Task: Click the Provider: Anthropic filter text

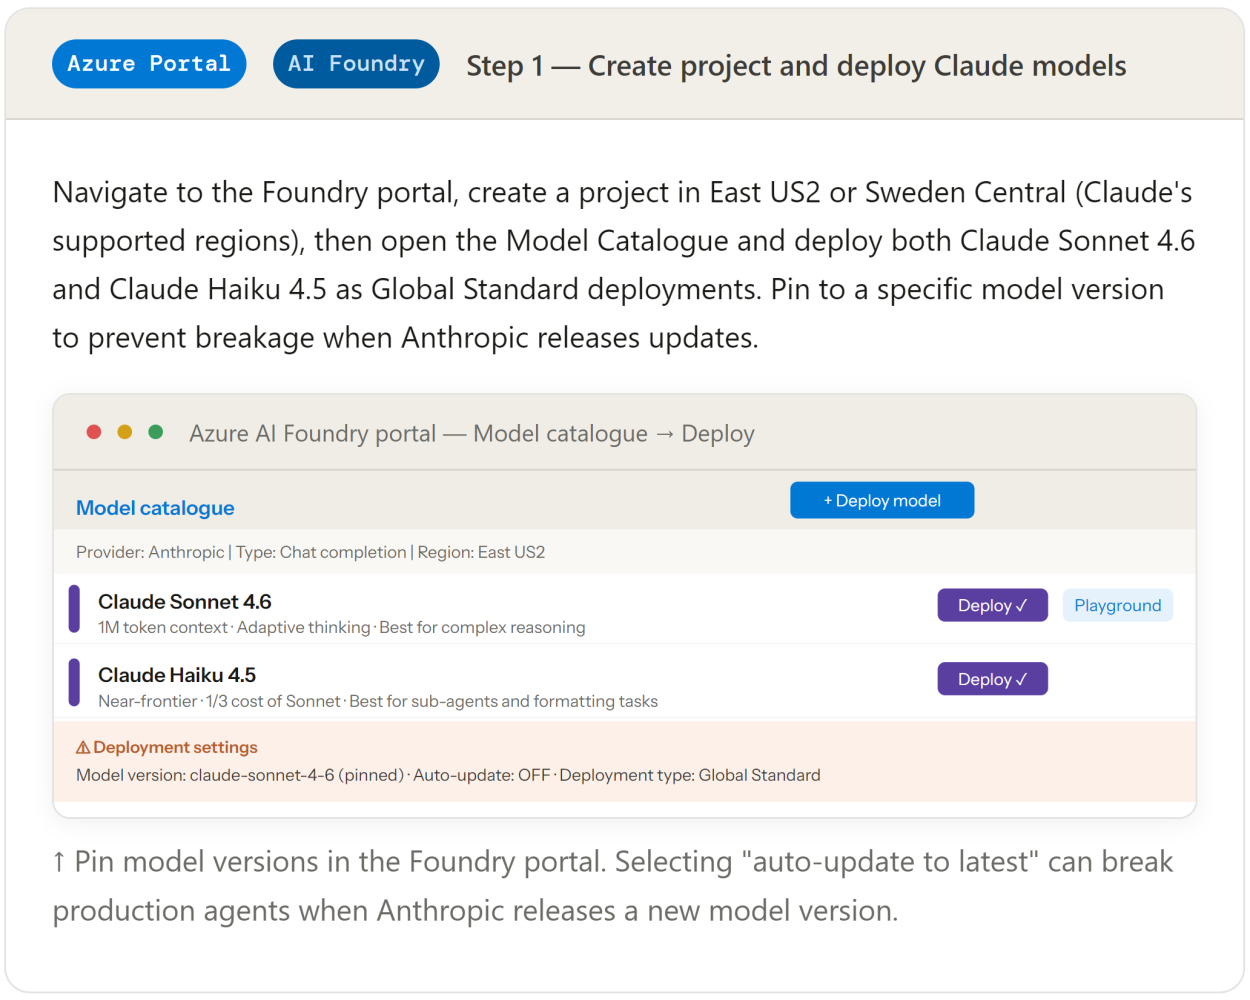Action: (150, 552)
